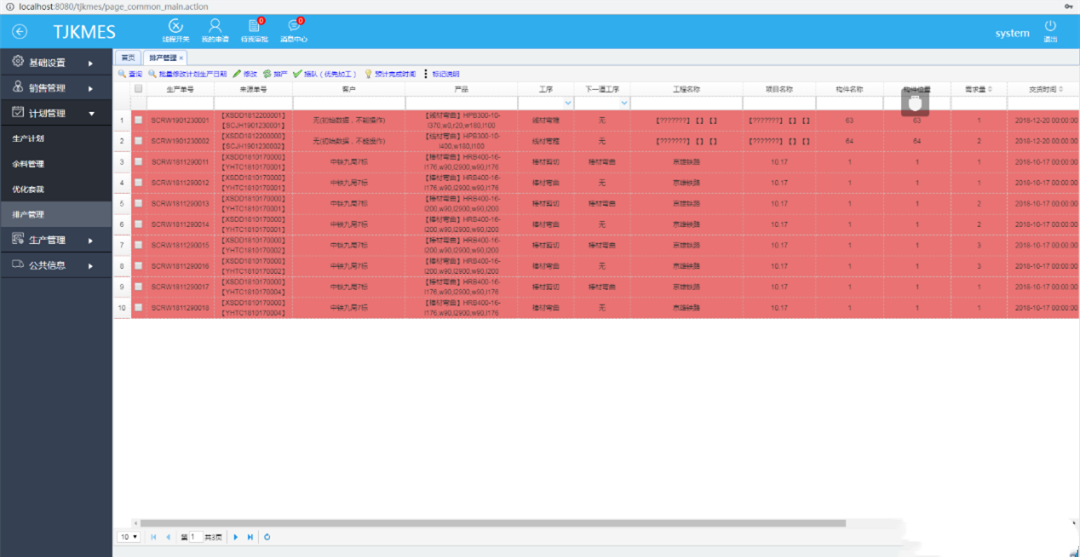Open 我的申请 user icon in header
1080x557 pixels.
215,27
